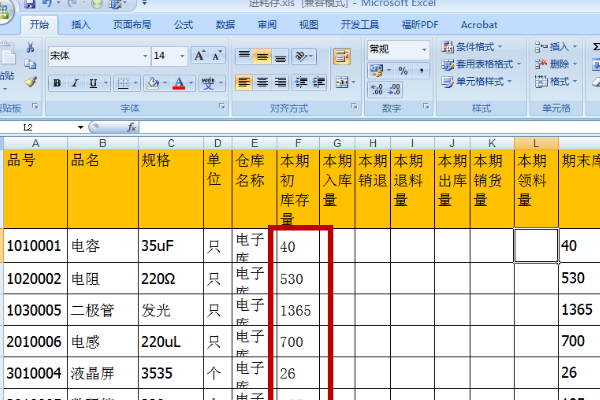The height and width of the screenshot is (400, 600).
Task: Open the 宋体 font name dropdown
Action: coord(145,56)
